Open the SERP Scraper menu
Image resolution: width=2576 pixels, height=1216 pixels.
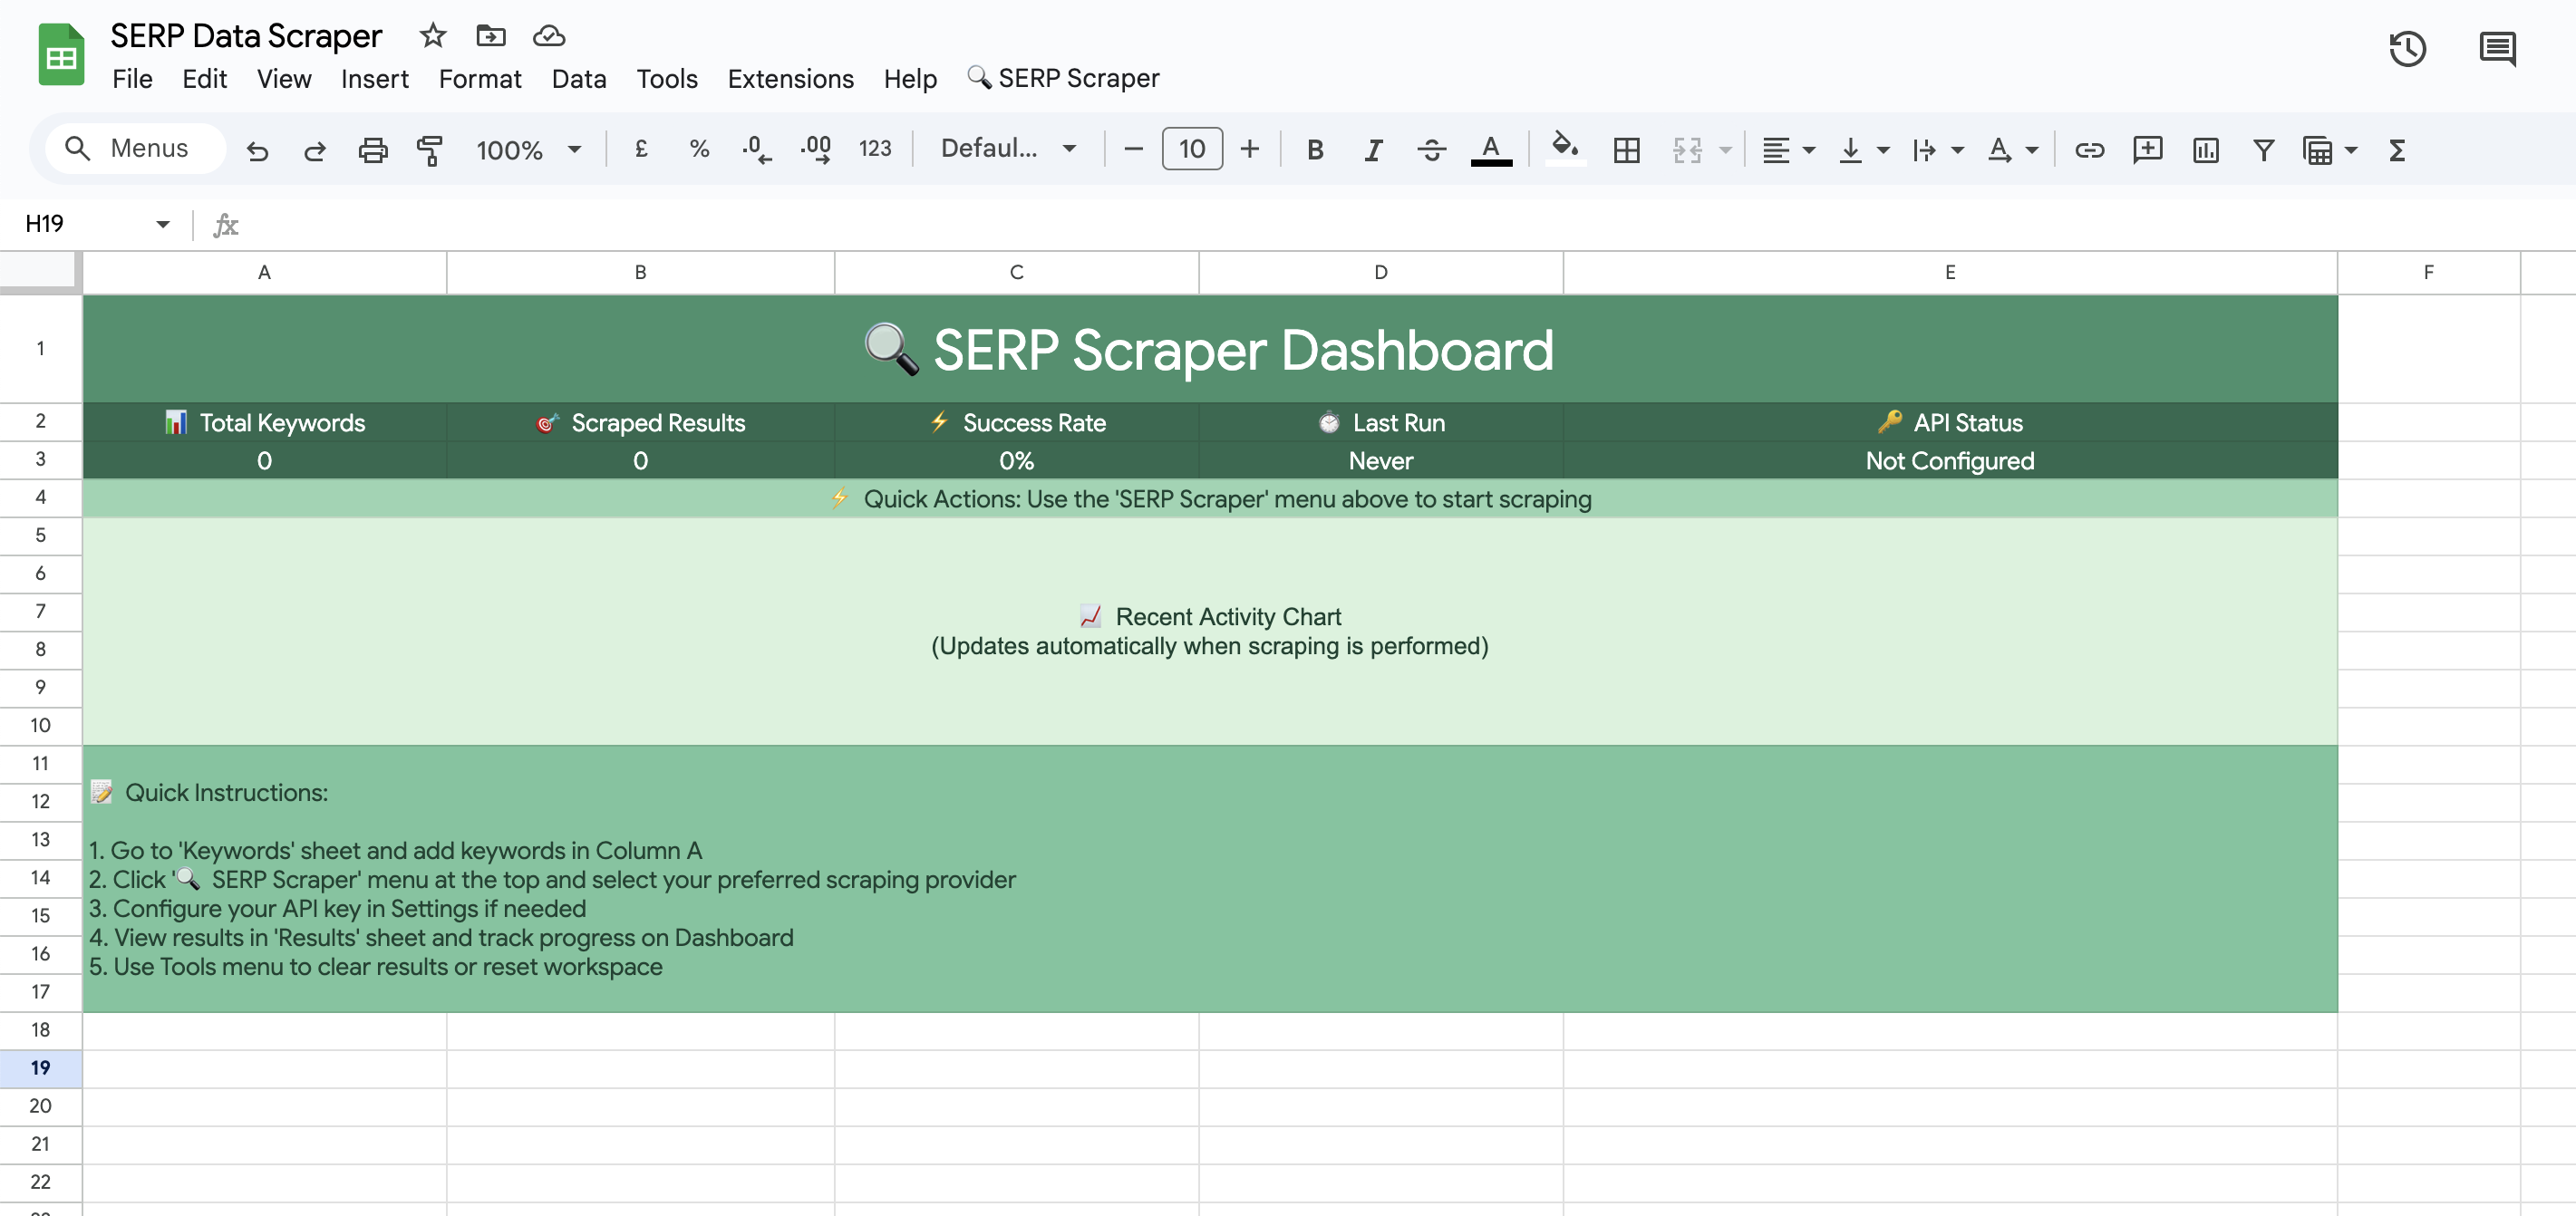(x=1062, y=78)
